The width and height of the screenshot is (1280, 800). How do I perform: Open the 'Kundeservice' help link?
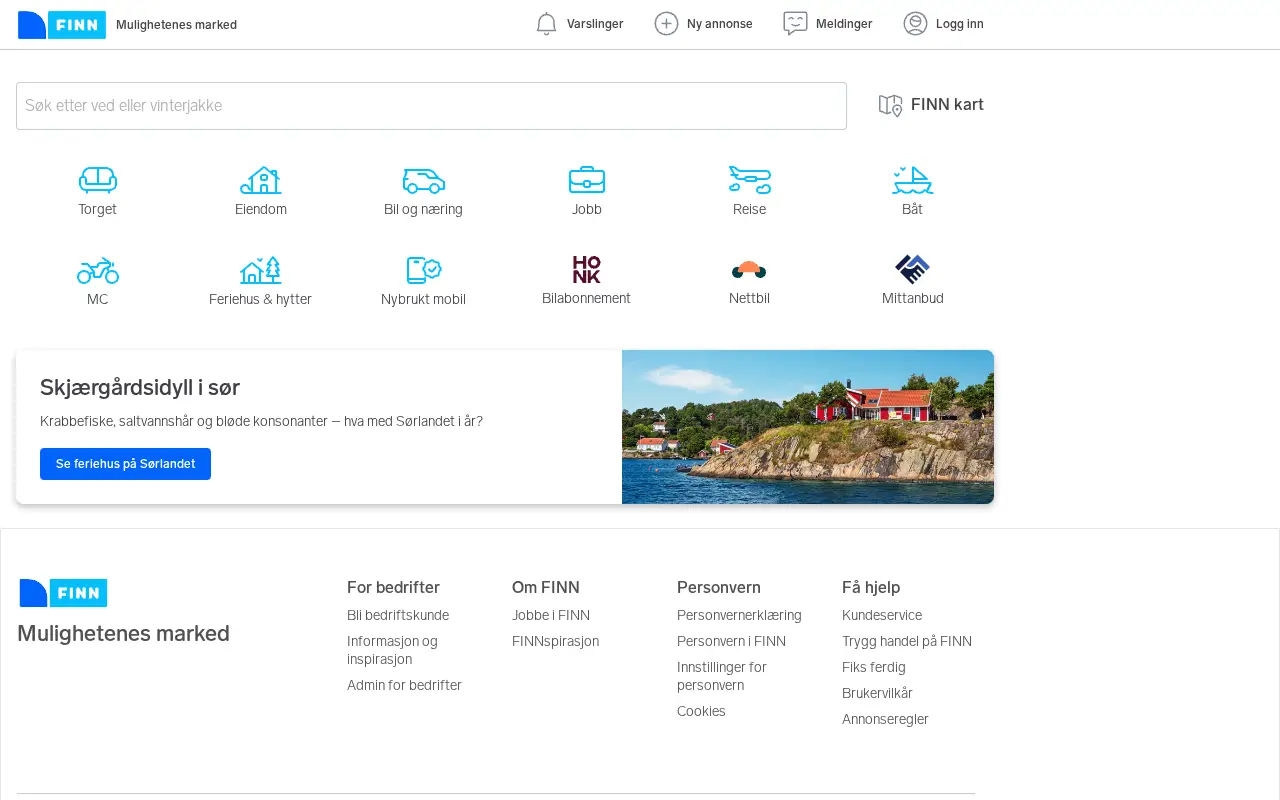[882, 615]
